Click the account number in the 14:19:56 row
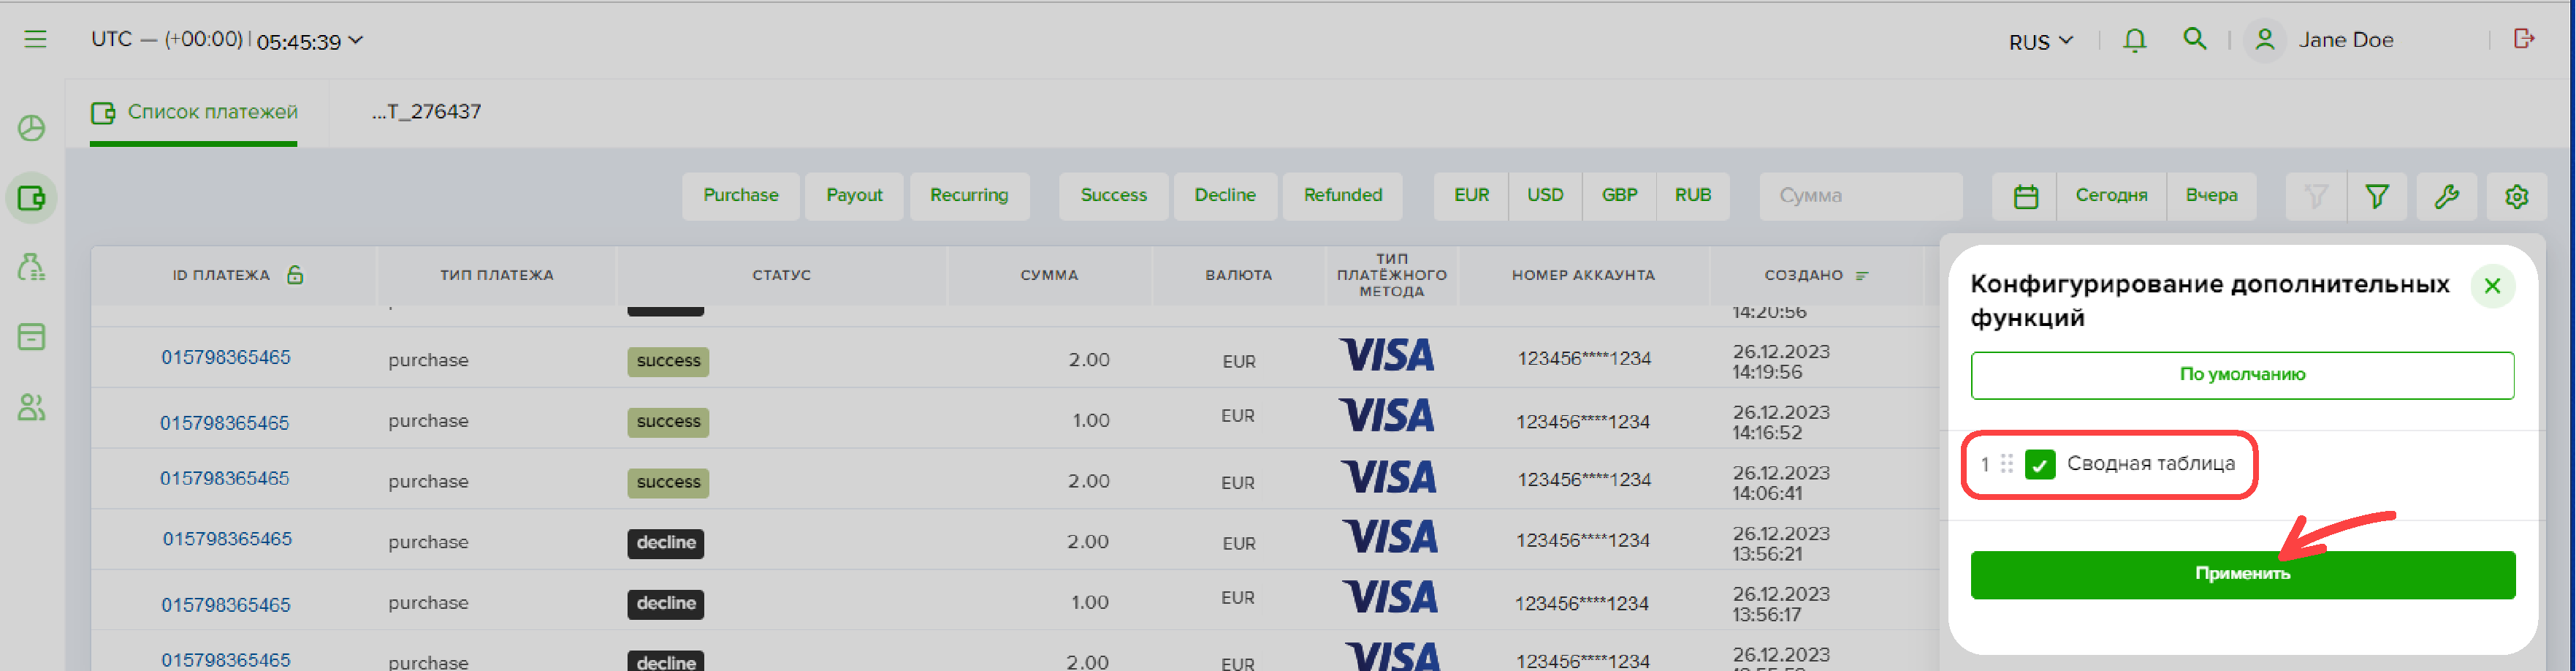Viewport: 2576px width, 671px height. coord(1584,359)
